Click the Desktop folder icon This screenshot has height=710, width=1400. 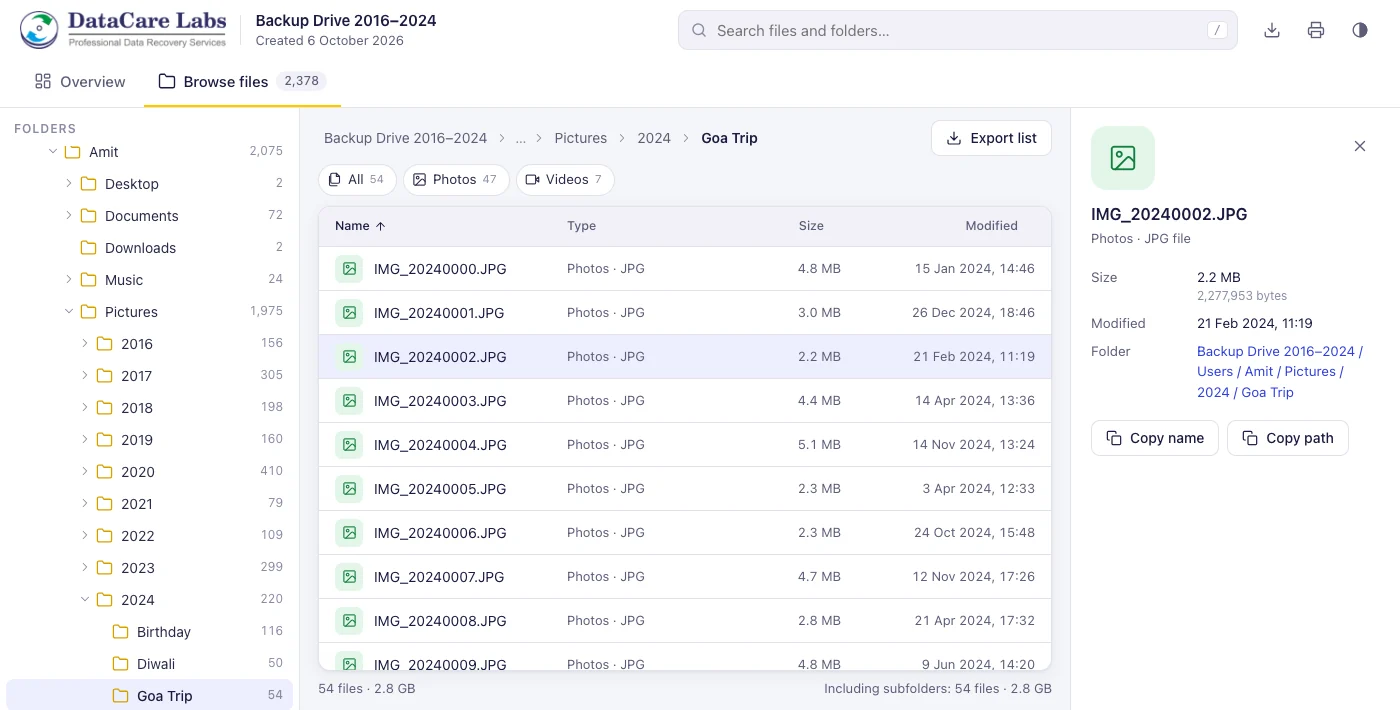[88, 184]
